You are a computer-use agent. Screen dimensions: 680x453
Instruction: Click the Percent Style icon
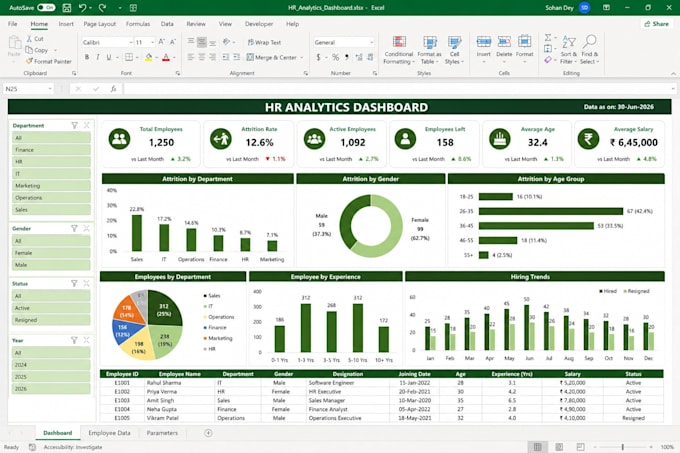(x=335, y=57)
